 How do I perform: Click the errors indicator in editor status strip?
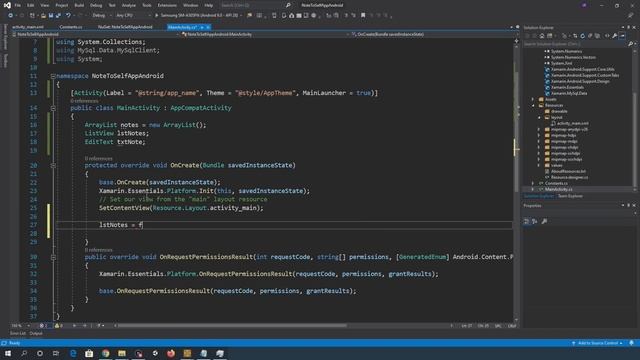click(x=44, y=326)
